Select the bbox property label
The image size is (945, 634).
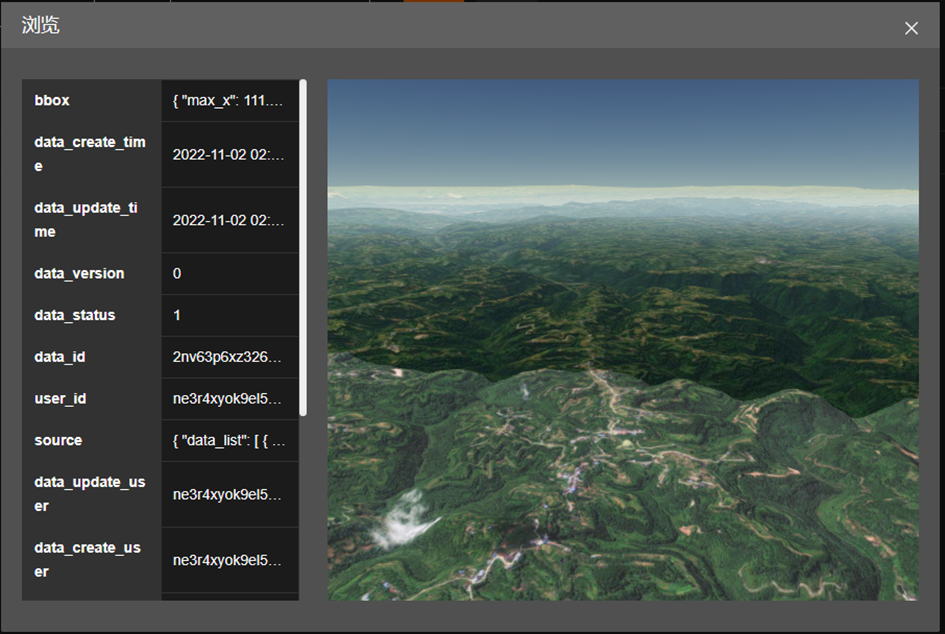pos(52,101)
